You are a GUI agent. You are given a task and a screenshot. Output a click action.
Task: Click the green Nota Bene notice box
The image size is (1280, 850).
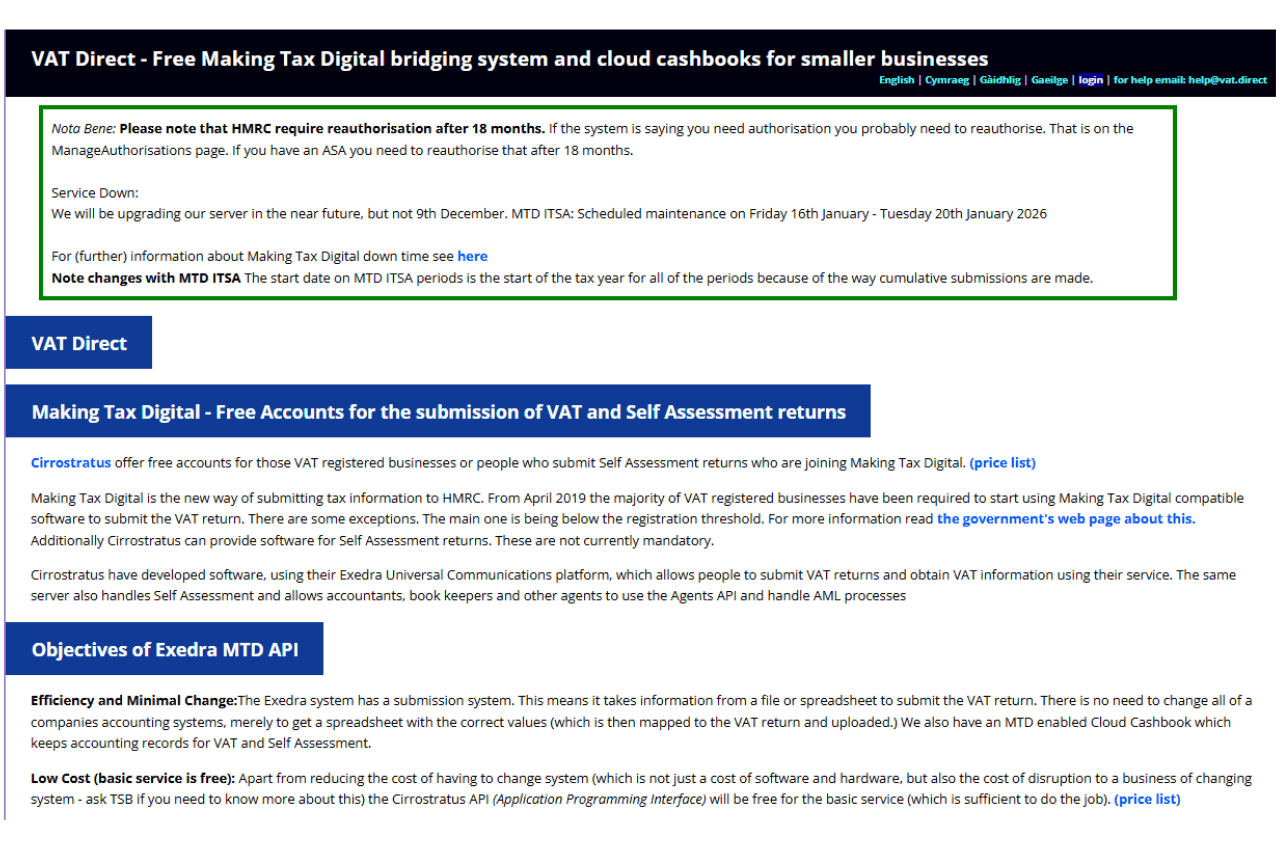(608, 200)
